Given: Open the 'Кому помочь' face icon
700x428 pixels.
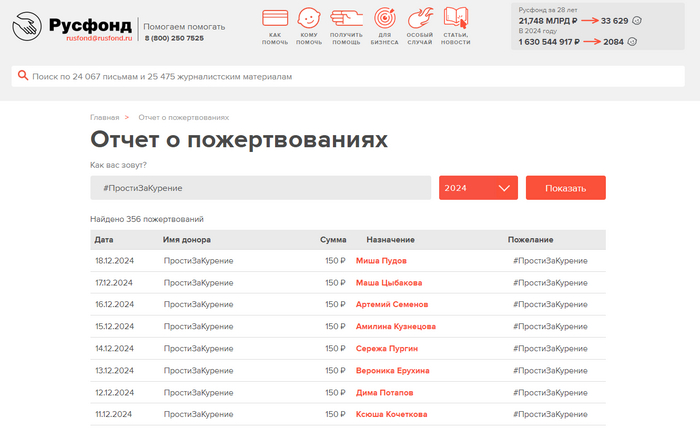Looking at the screenshot, I should (x=310, y=19).
